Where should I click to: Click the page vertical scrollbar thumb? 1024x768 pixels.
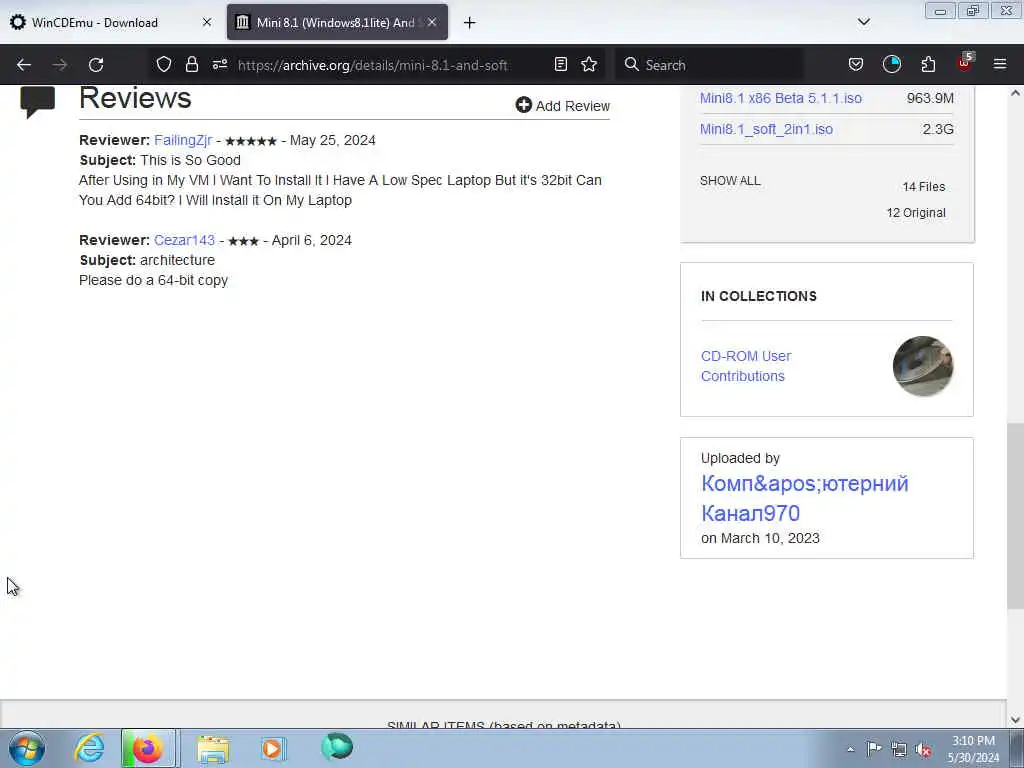point(1015,516)
